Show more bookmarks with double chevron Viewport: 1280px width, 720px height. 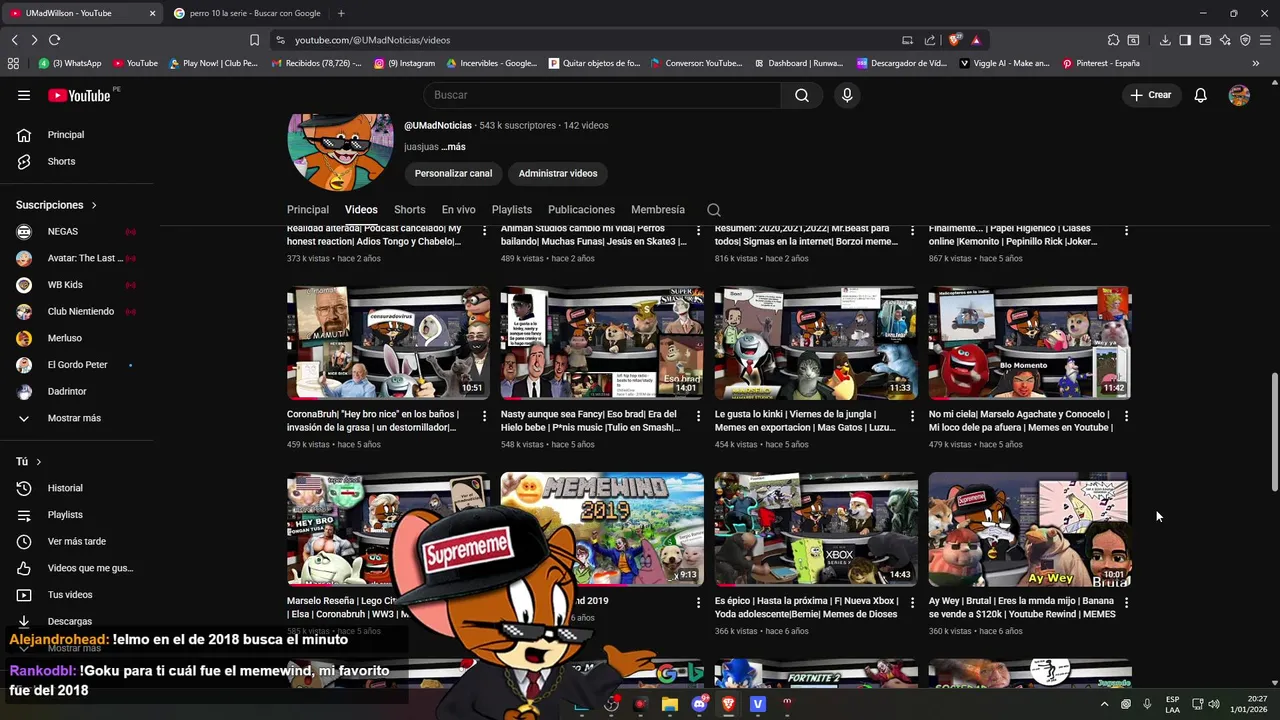[x=1256, y=63]
